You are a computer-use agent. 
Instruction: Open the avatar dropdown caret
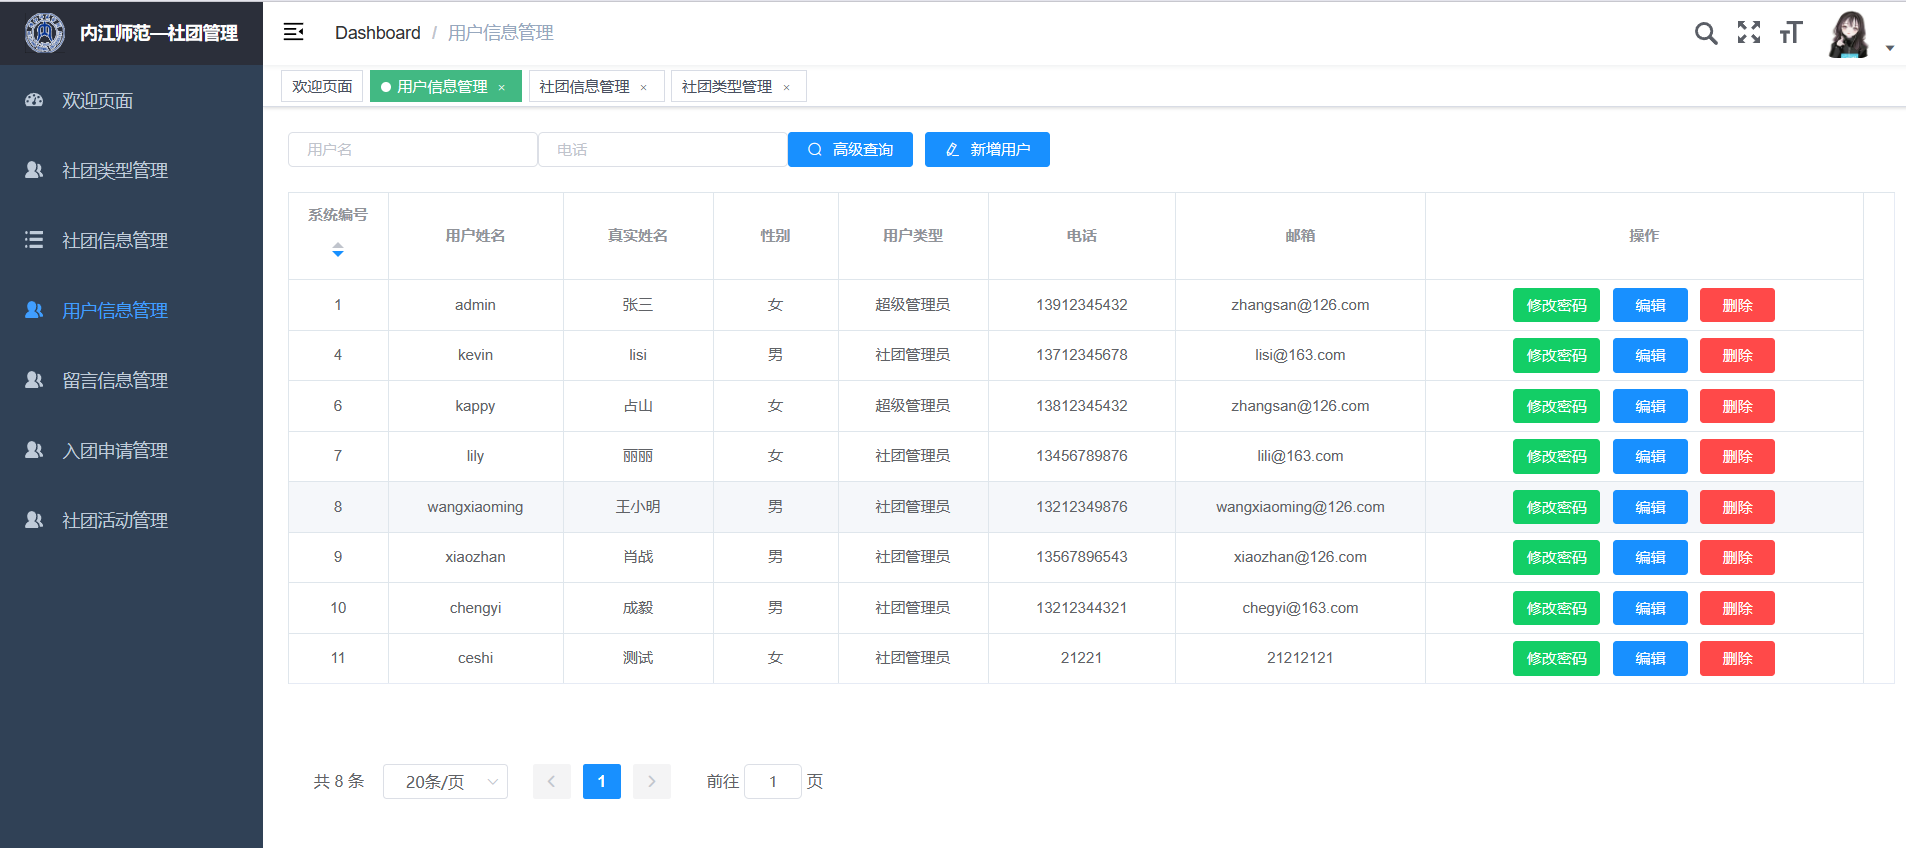[x=1890, y=48]
